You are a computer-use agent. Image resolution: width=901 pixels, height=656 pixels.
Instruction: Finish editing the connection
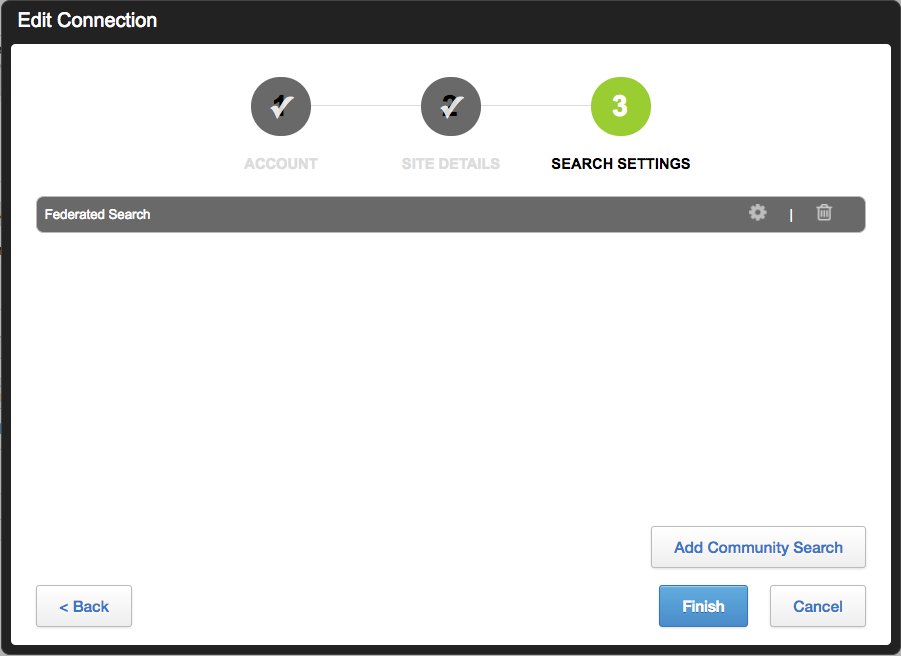(x=703, y=606)
